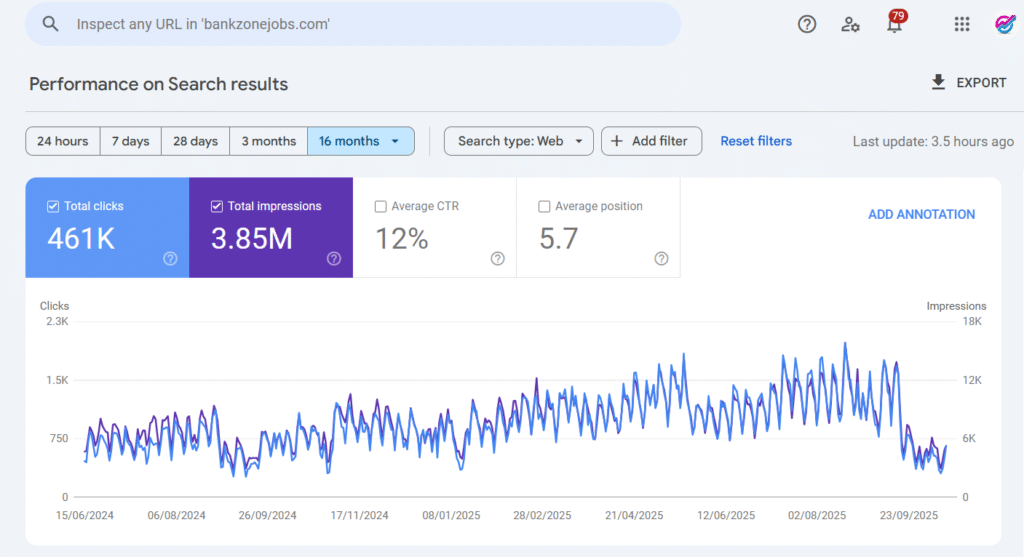Viewport: 1024px width, 557px height.
Task: Uncheck the Total clicks checkbox
Action: point(53,207)
